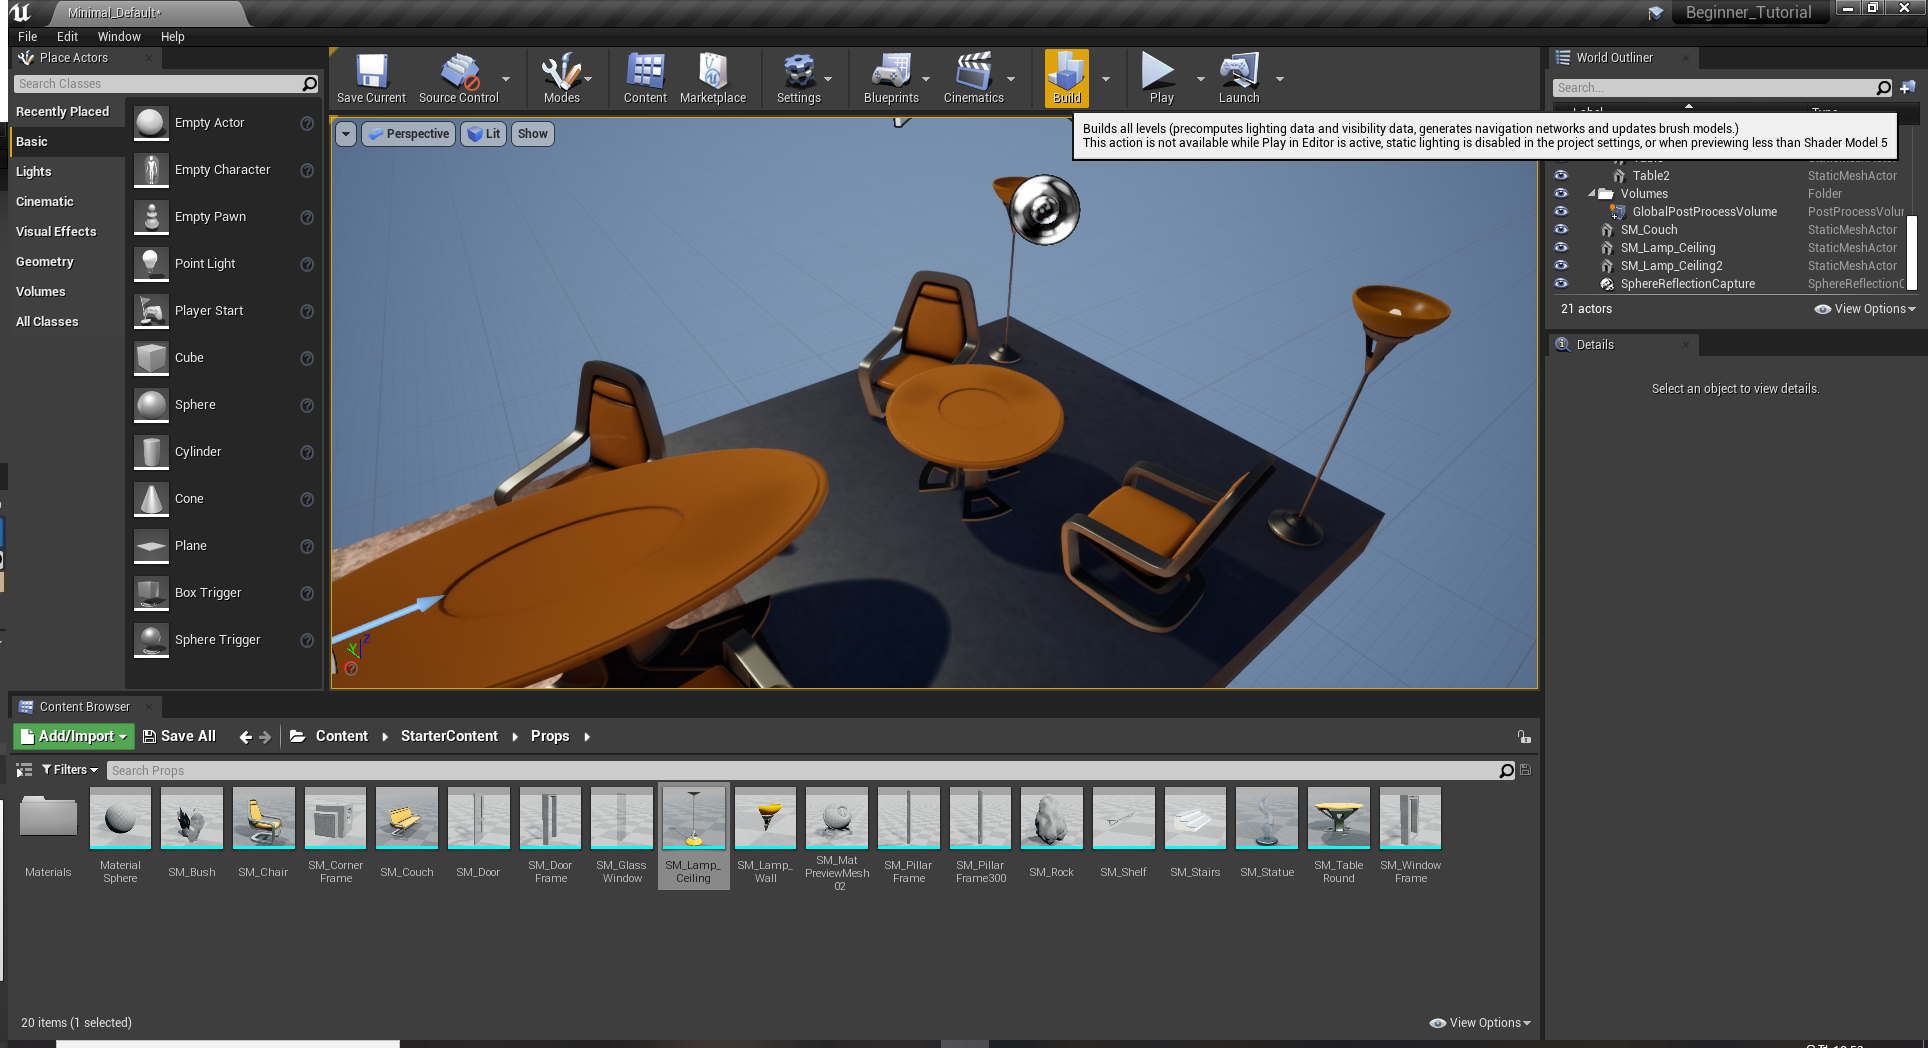Click the Content Browser back arrow

point(246,737)
